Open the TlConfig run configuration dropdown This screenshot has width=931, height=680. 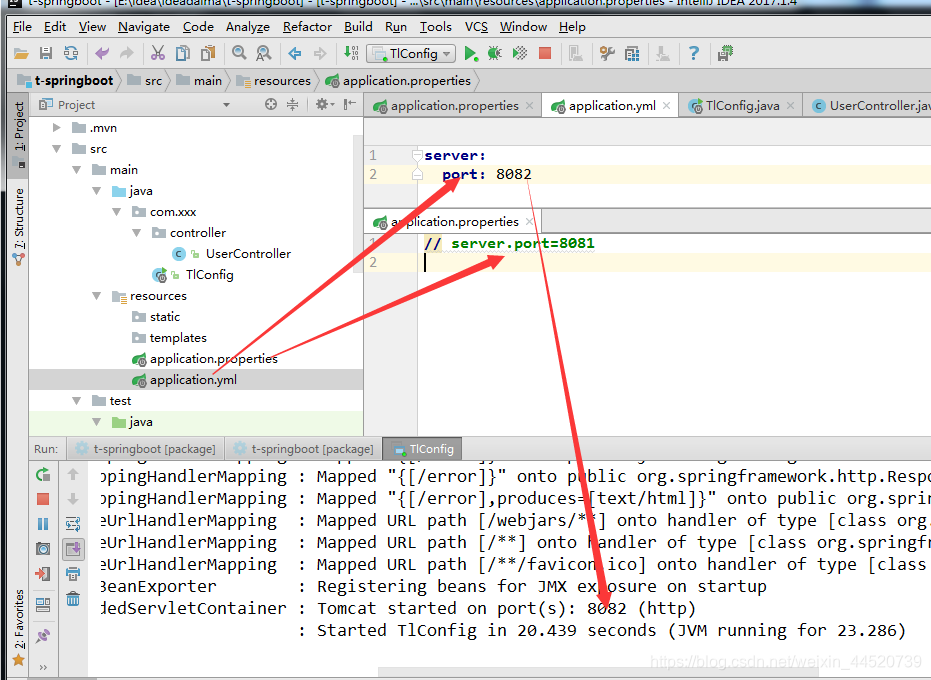[411, 53]
